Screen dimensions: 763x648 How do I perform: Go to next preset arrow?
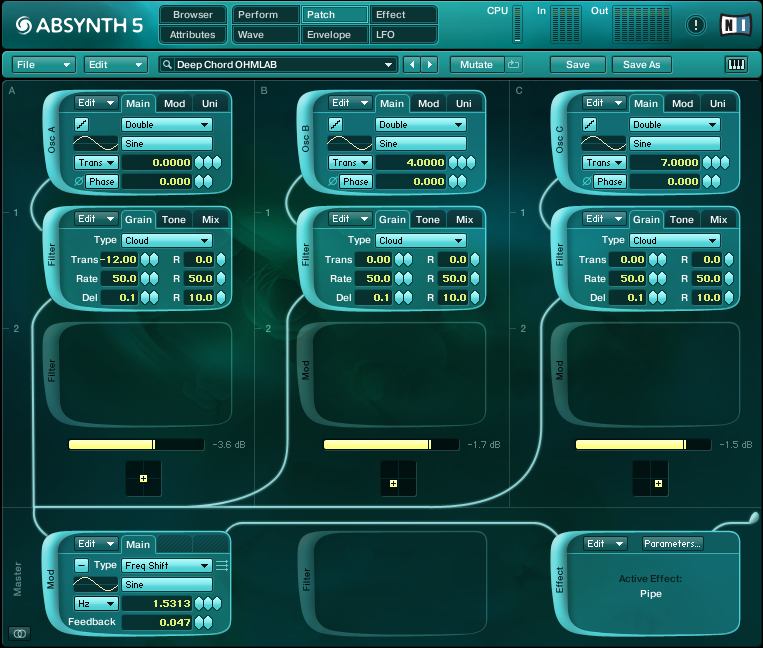pyautogui.click(x=429, y=64)
